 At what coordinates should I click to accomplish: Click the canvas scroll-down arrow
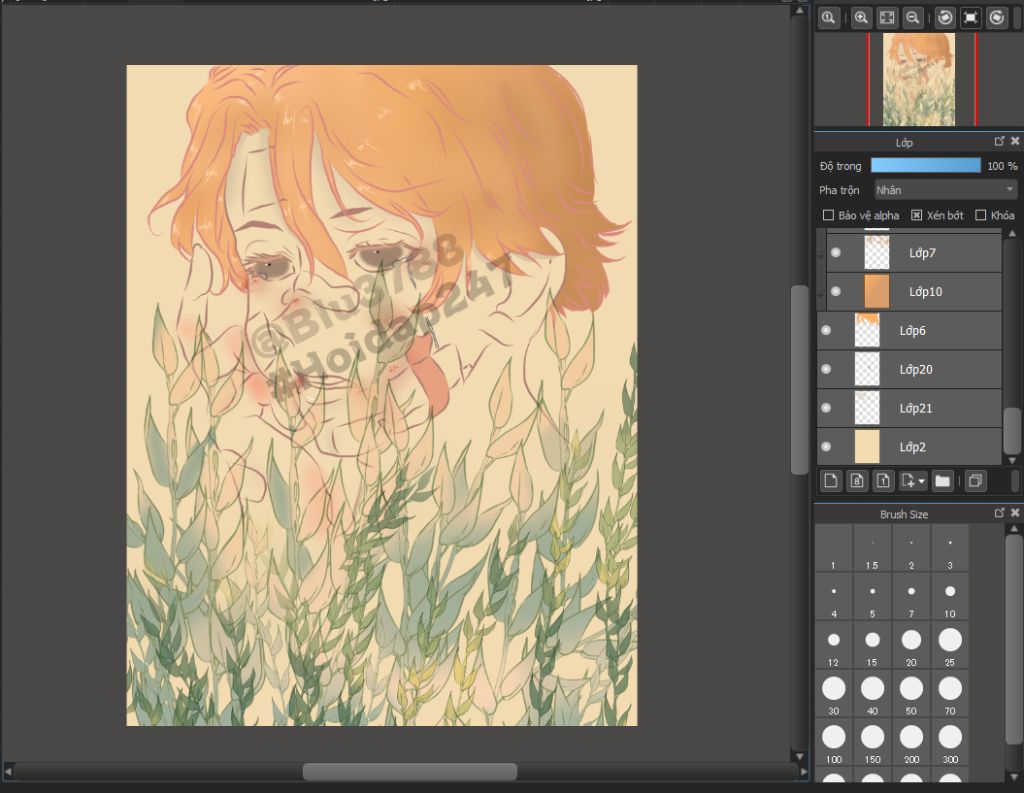pyautogui.click(x=800, y=756)
